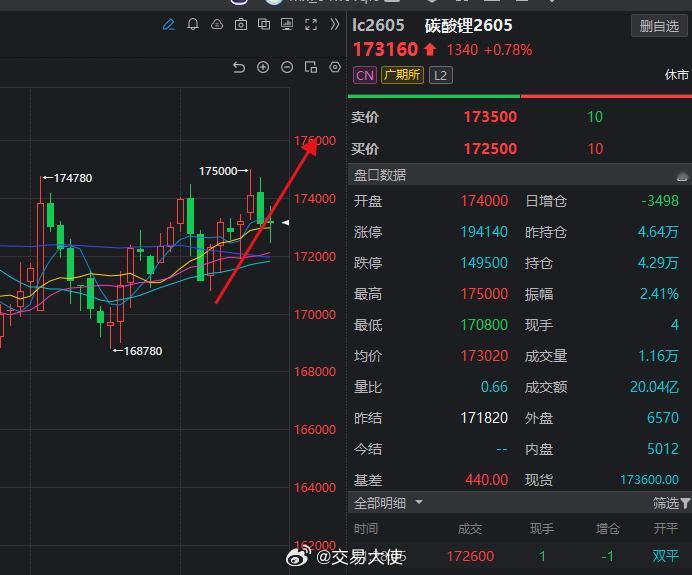This screenshot has width=692, height=575.
Task: Click the icon beside 盘口数据 header
Action: click(682, 177)
